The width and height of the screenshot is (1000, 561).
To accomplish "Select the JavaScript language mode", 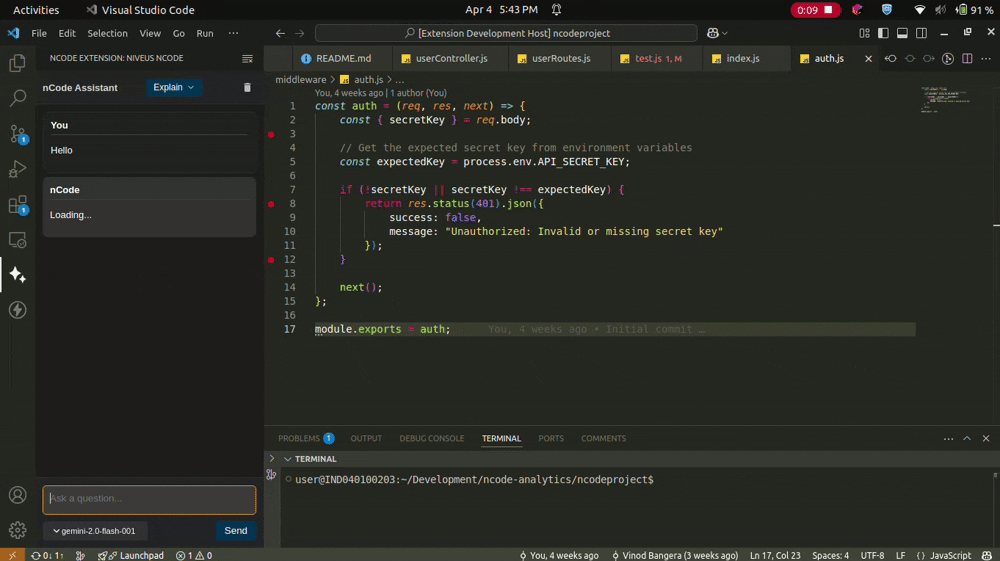I will (x=950, y=555).
